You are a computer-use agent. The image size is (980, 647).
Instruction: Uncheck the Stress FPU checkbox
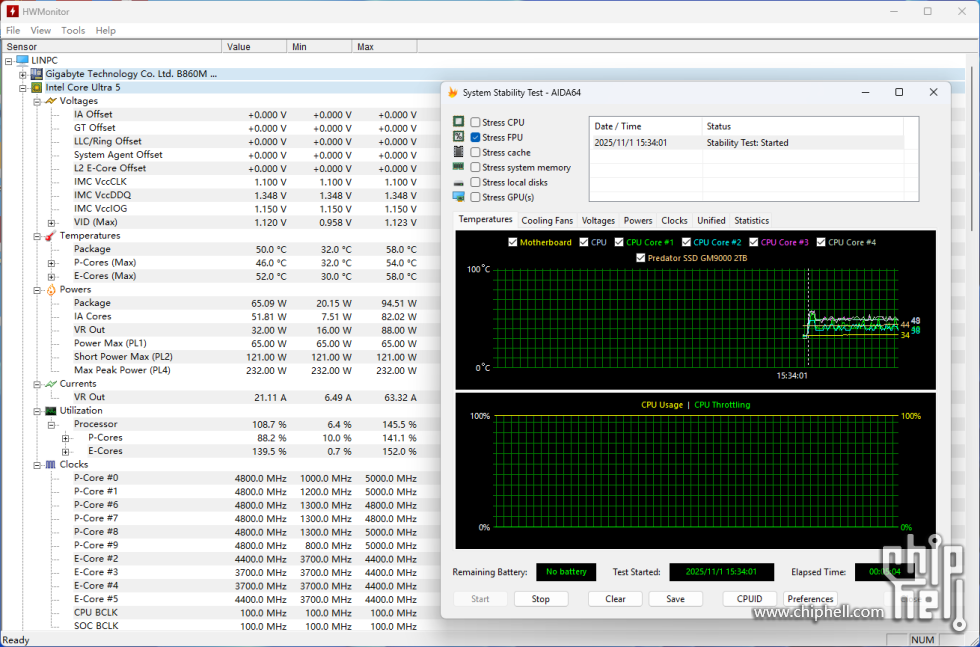475,137
